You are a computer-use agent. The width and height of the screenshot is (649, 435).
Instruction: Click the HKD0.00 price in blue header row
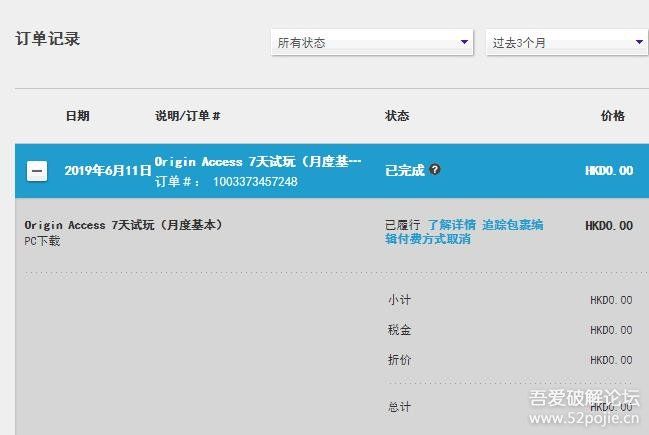(x=609, y=171)
